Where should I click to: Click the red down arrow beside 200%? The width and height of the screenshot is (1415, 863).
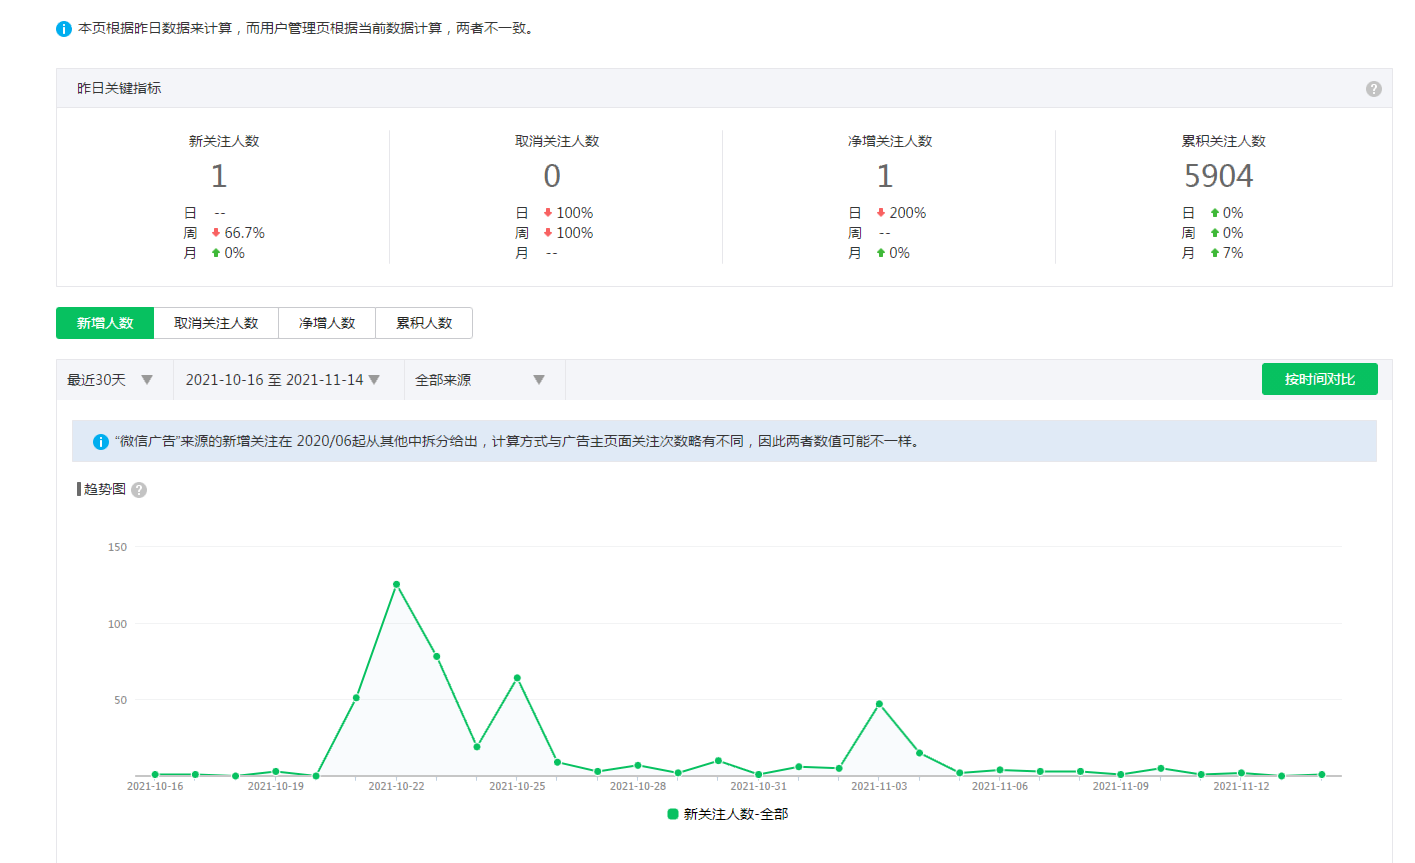coord(880,213)
